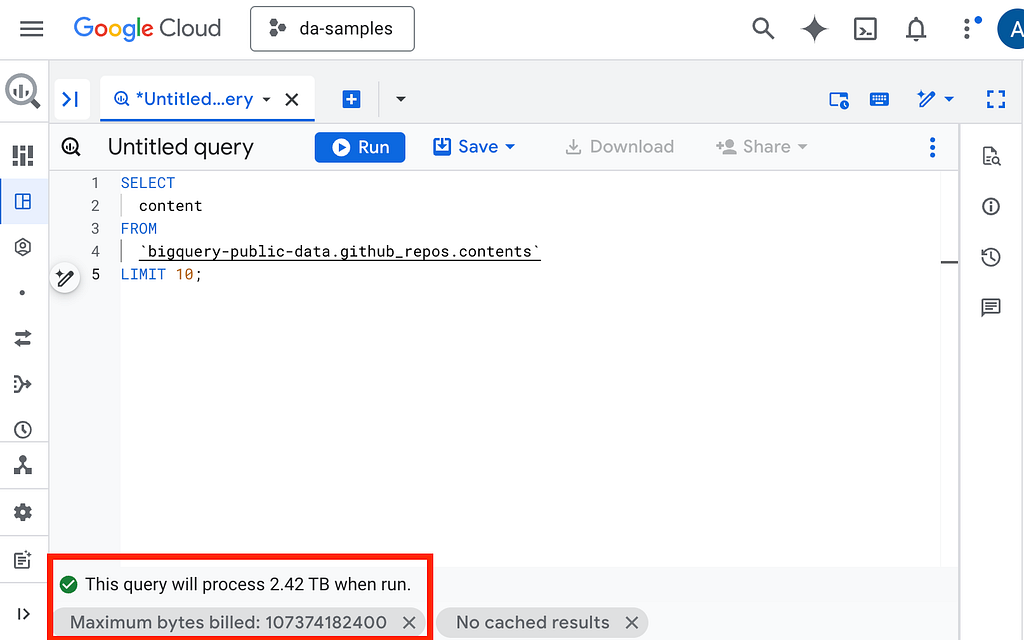Open the hexagon agent sidebar icon

[x=23, y=247]
